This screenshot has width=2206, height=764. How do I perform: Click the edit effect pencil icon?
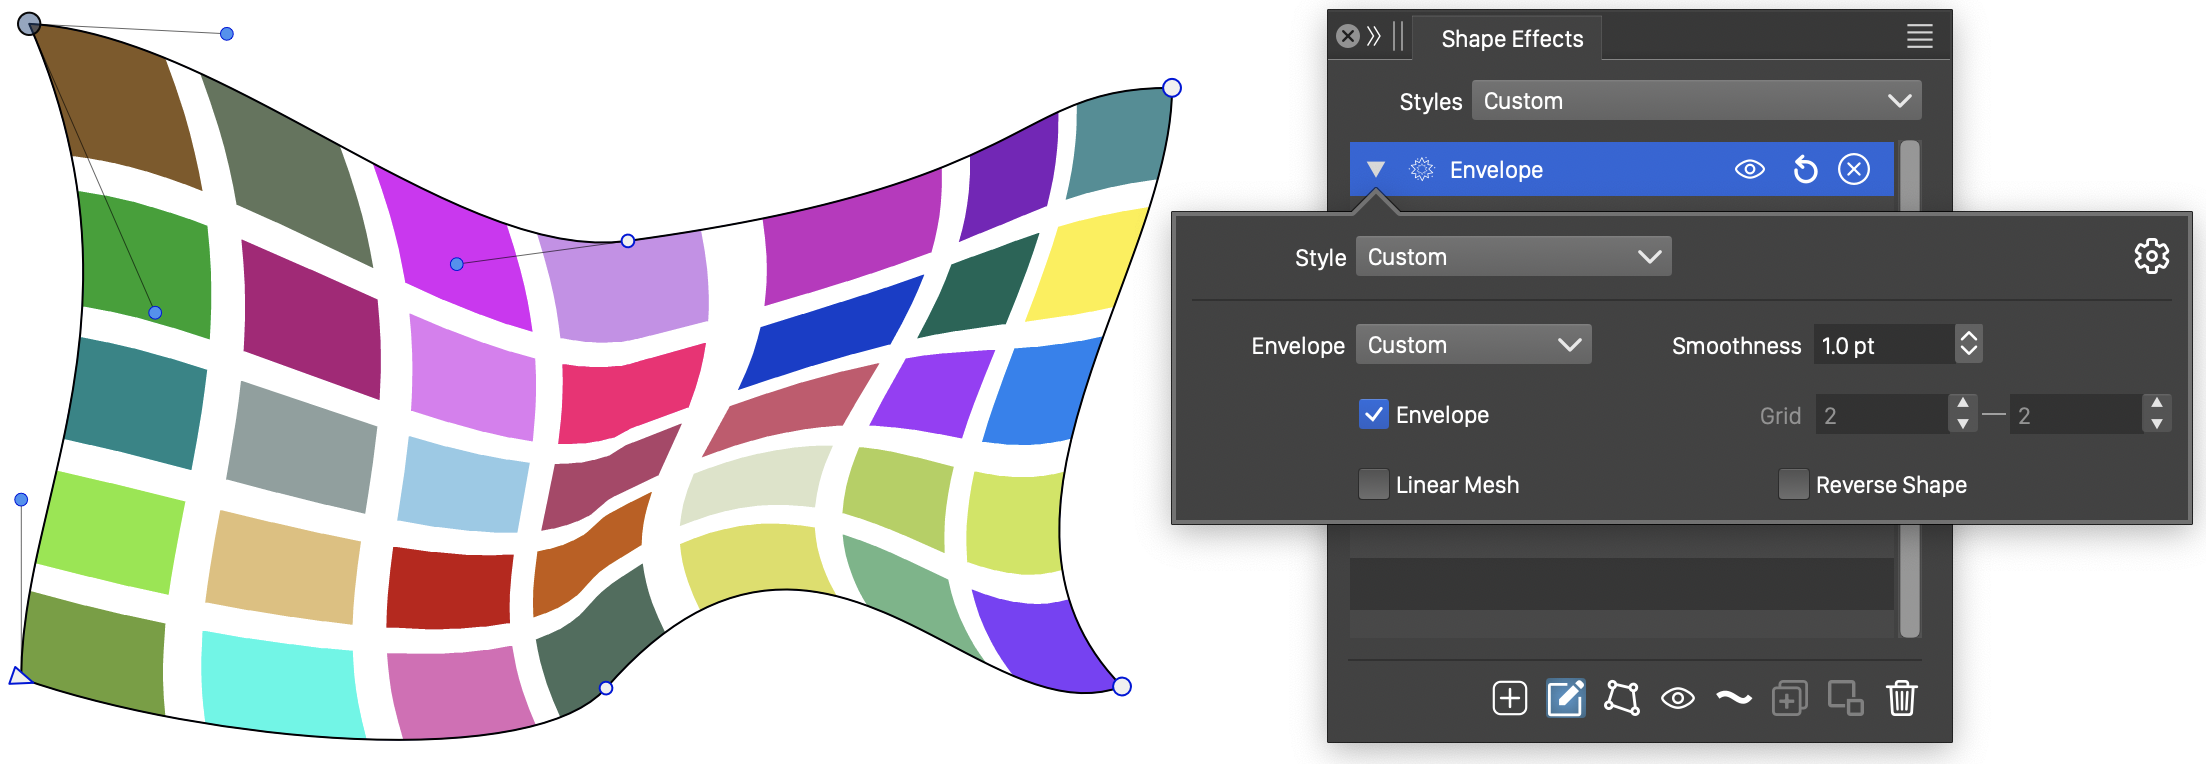(x=1565, y=698)
